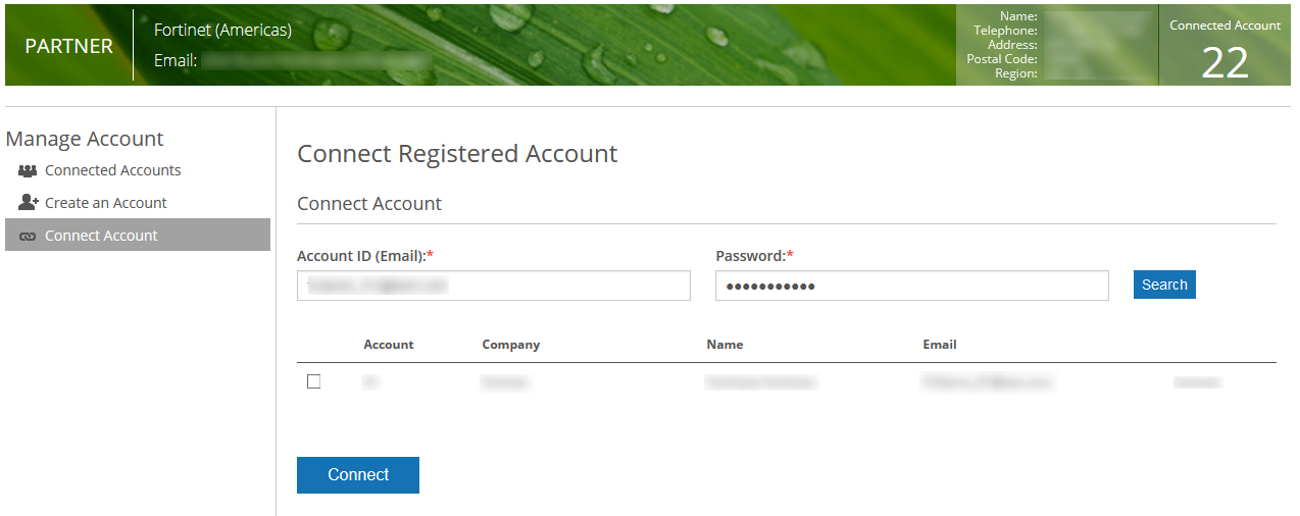The width and height of the screenshot is (1300, 516).
Task: Select Create an Account in the sidebar
Action: point(106,203)
